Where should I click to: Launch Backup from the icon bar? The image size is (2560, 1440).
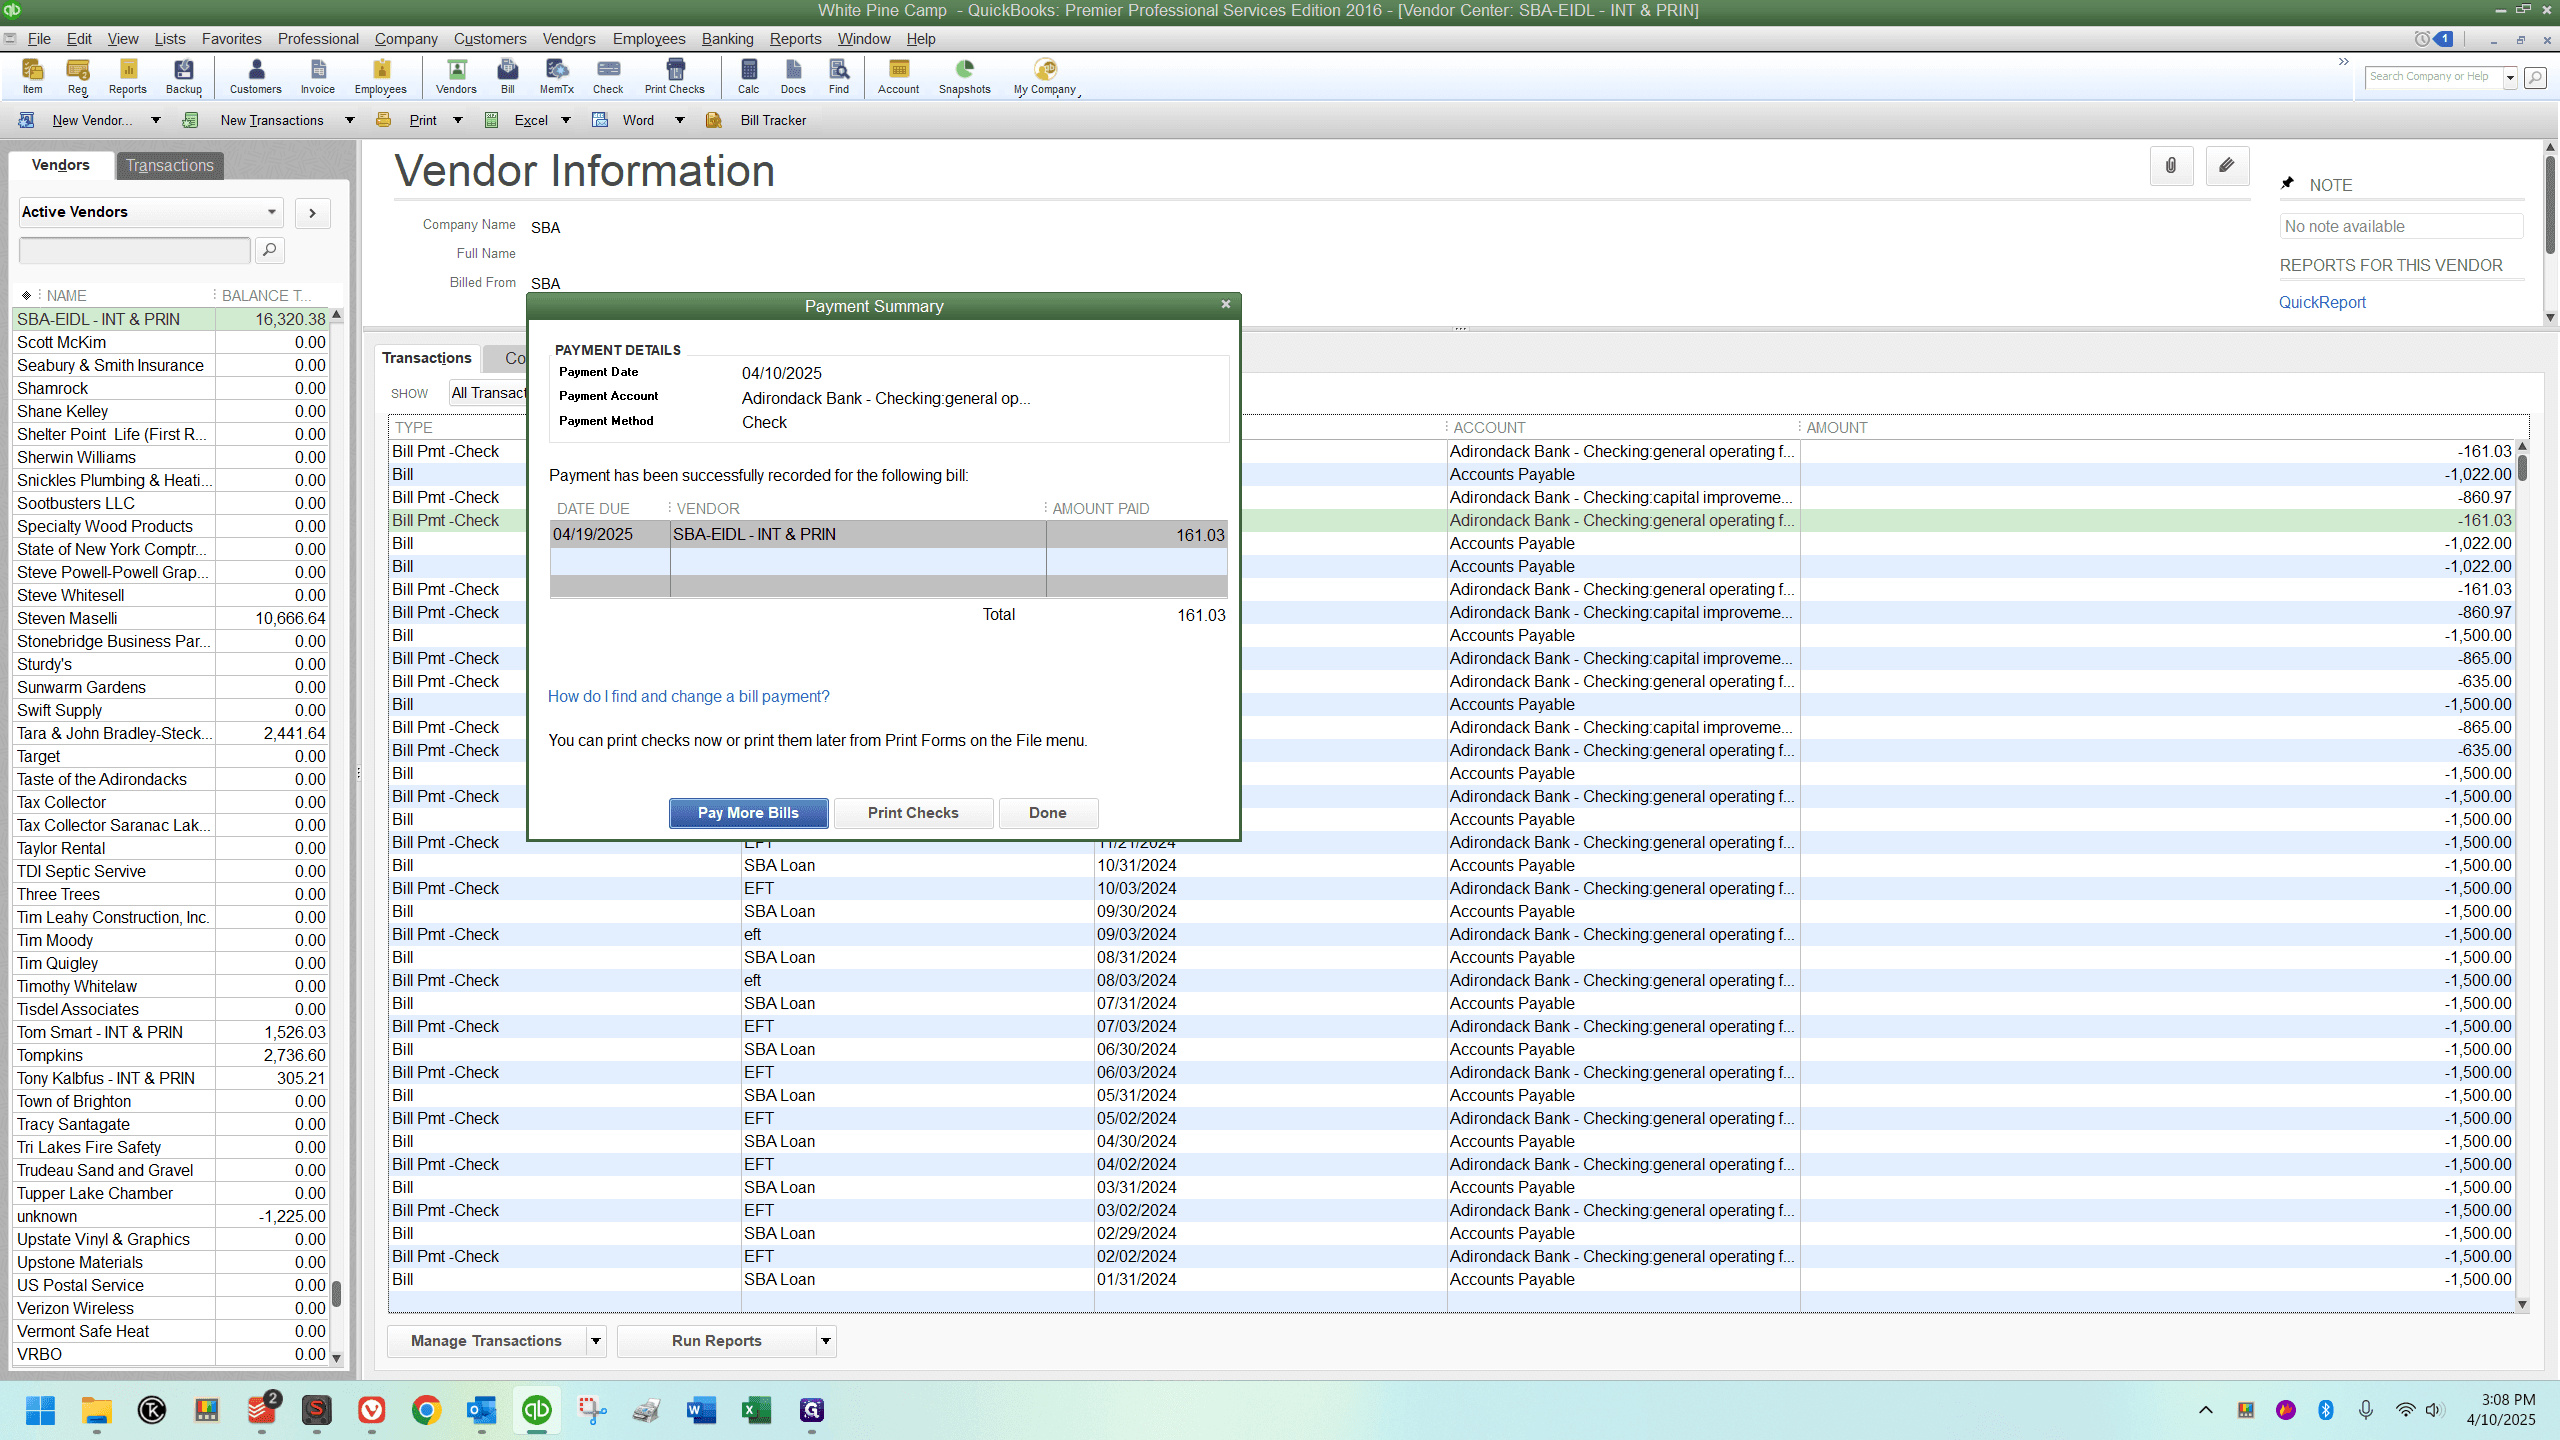[184, 76]
